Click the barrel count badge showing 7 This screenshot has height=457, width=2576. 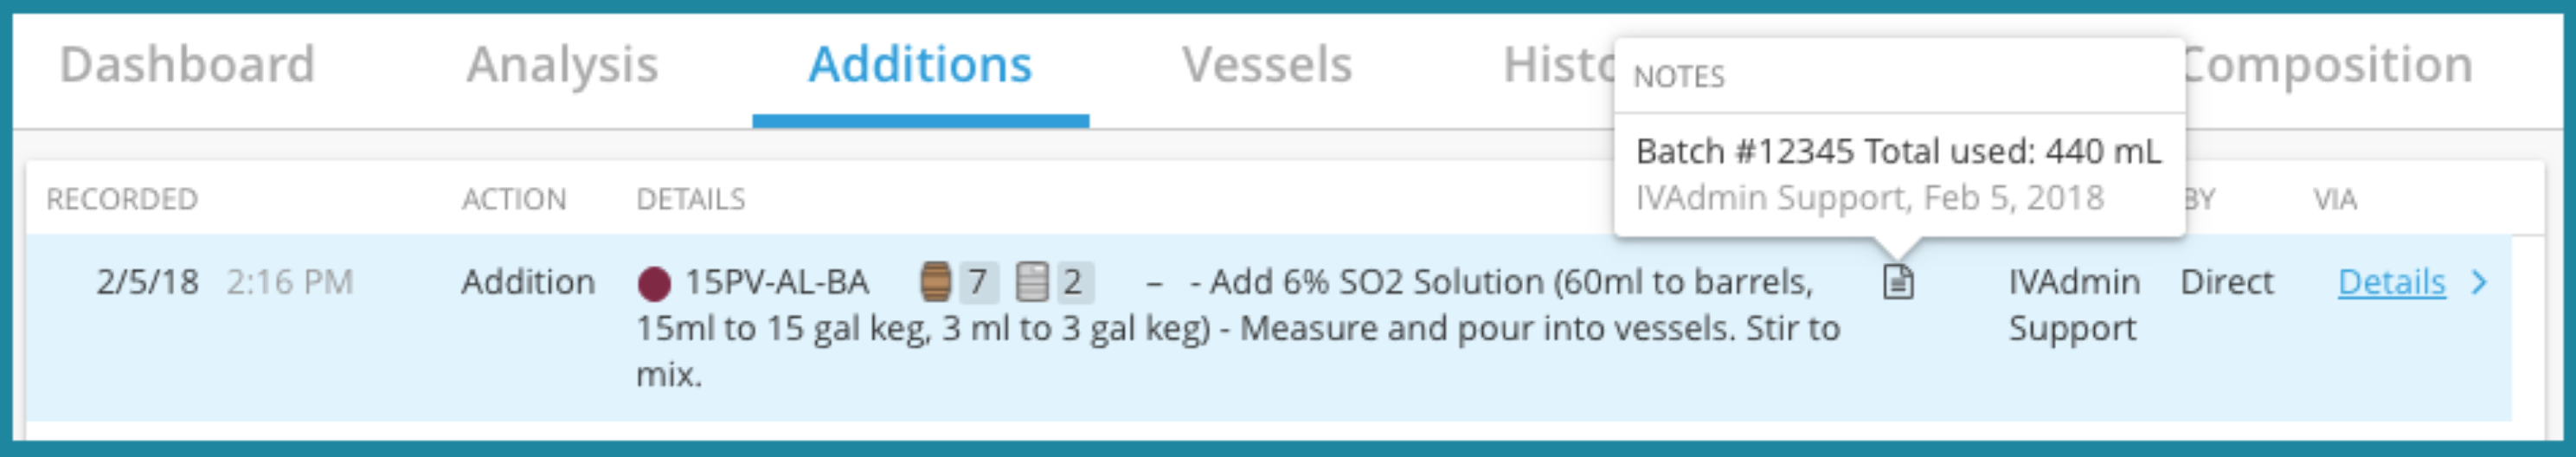pos(978,282)
